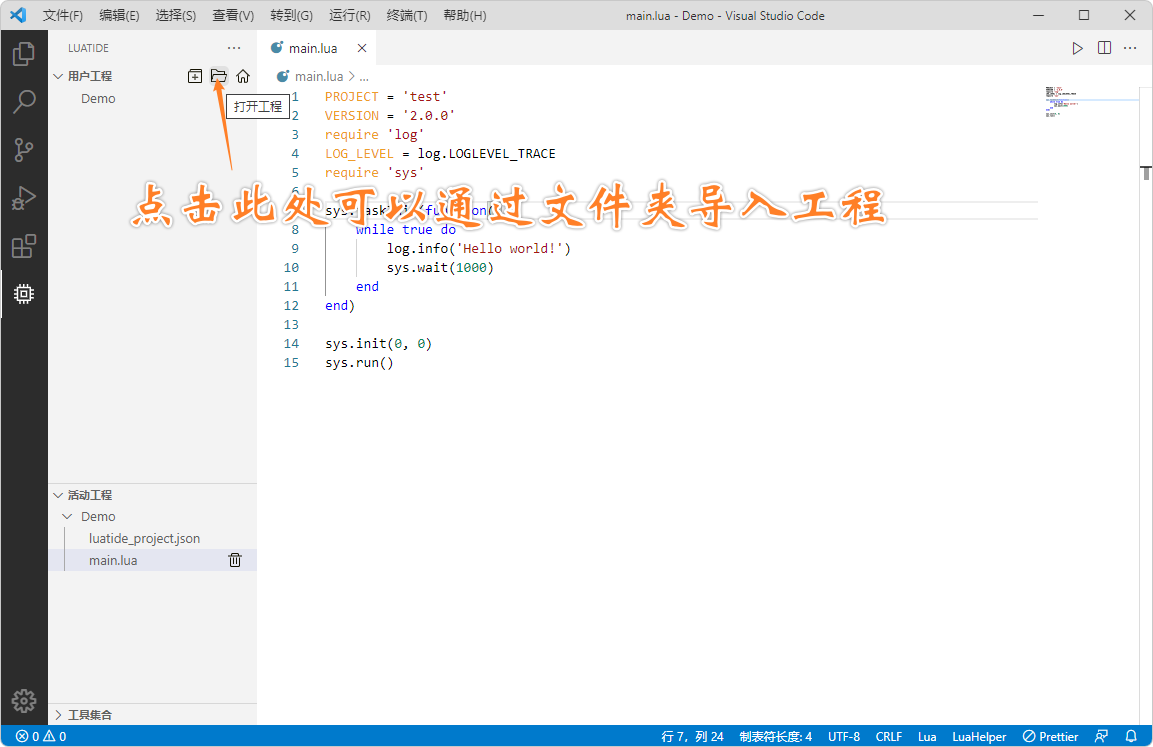The width and height of the screenshot is (1153, 747).
Task: Click the 行 7, 列 24 cursor position
Action: (692, 736)
